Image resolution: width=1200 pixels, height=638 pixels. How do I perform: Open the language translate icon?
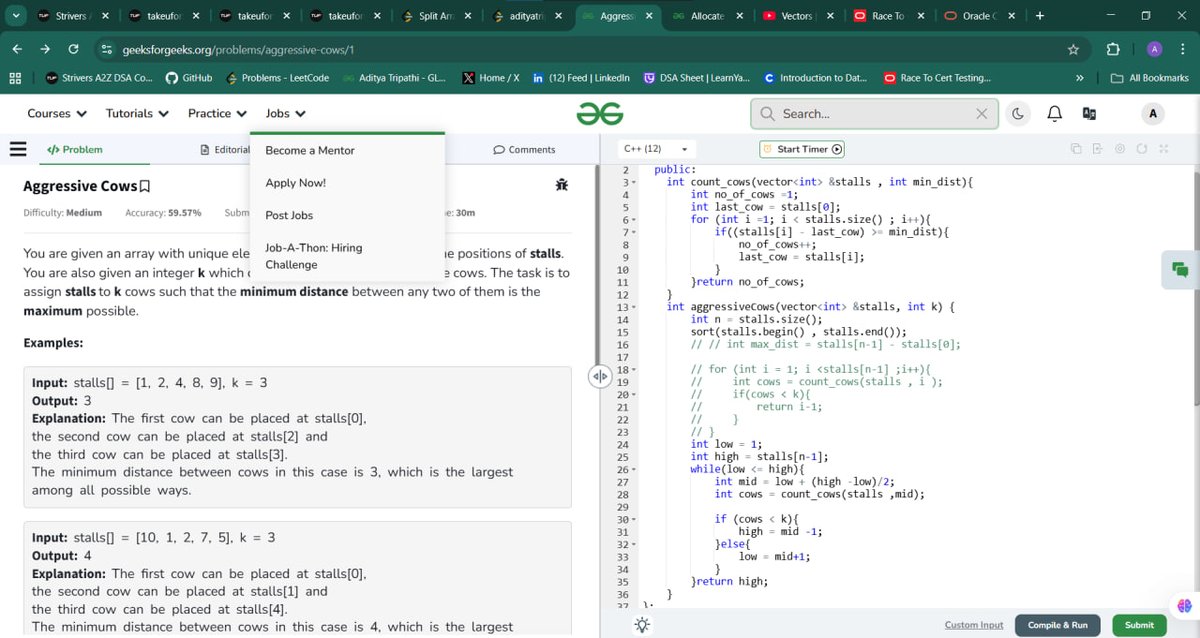tap(1090, 114)
